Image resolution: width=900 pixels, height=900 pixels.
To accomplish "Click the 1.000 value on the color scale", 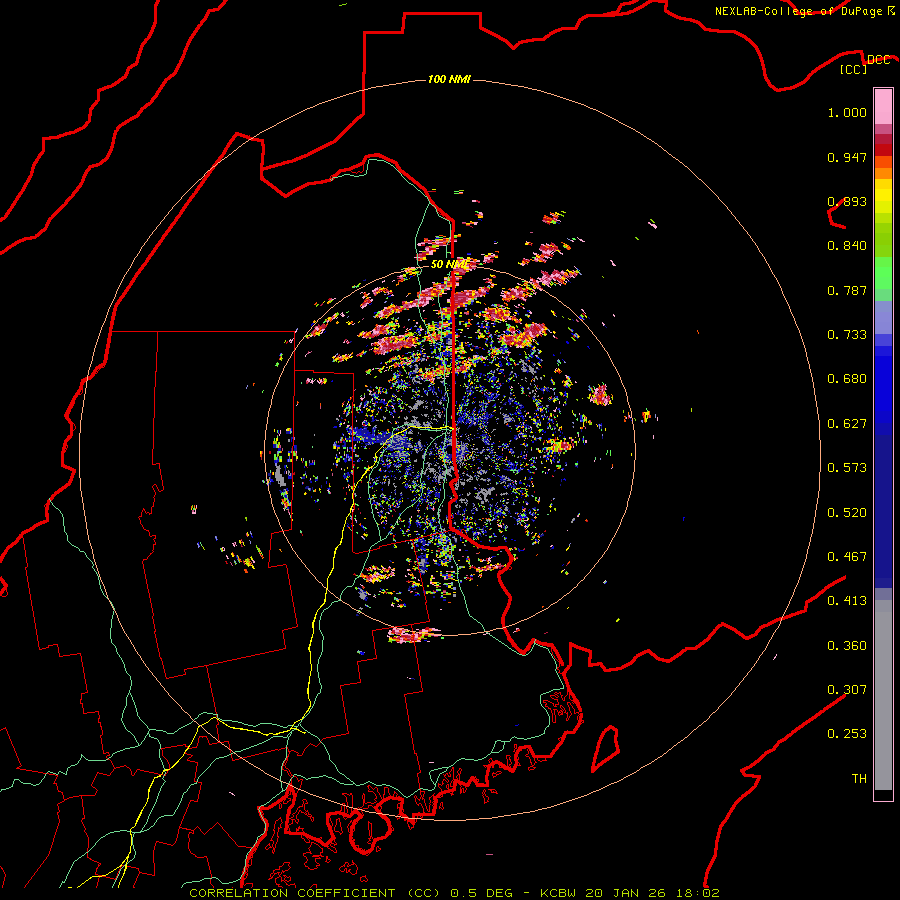I will point(847,112).
